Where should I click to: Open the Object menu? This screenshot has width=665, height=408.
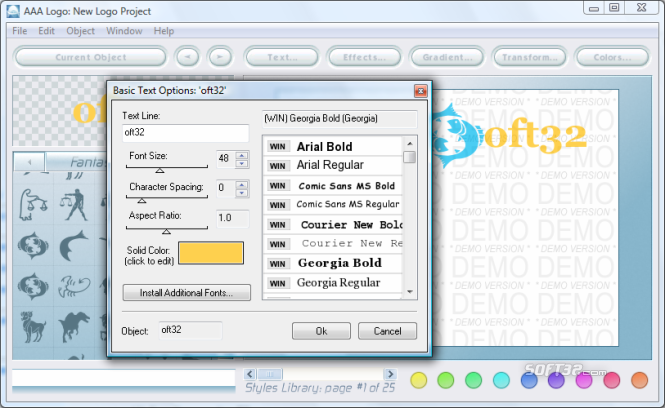pyautogui.click(x=80, y=31)
